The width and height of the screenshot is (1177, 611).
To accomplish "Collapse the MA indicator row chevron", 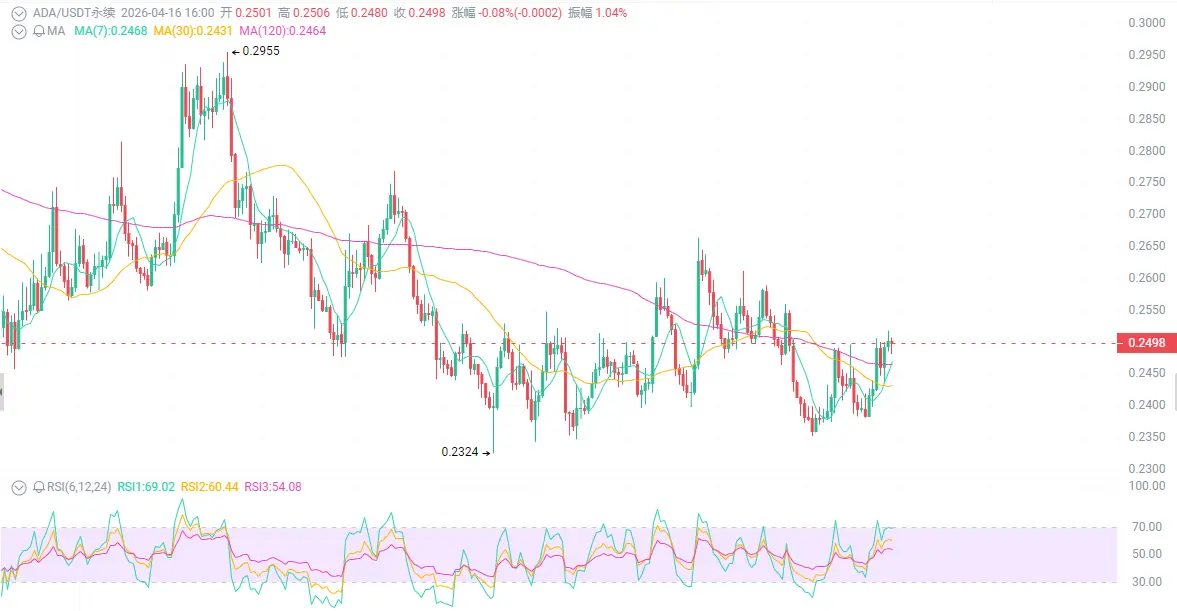I will [x=19, y=32].
